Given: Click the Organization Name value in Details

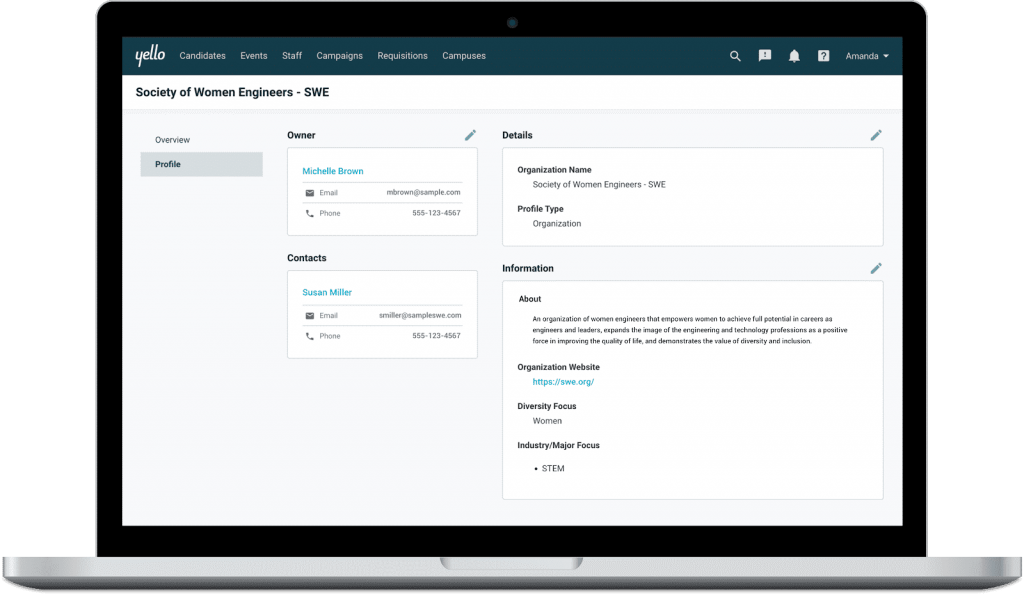Looking at the screenshot, I should point(599,185).
